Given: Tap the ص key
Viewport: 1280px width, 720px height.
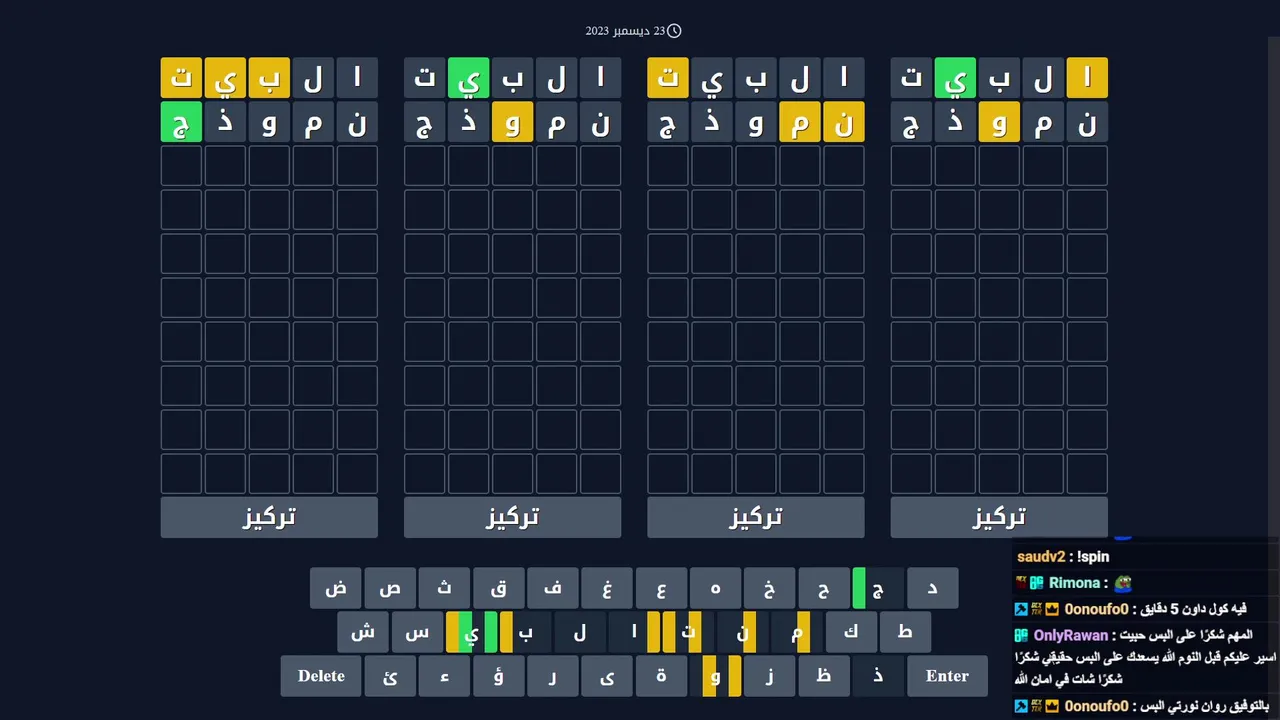Looking at the screenshot, I should pos(390,588).
